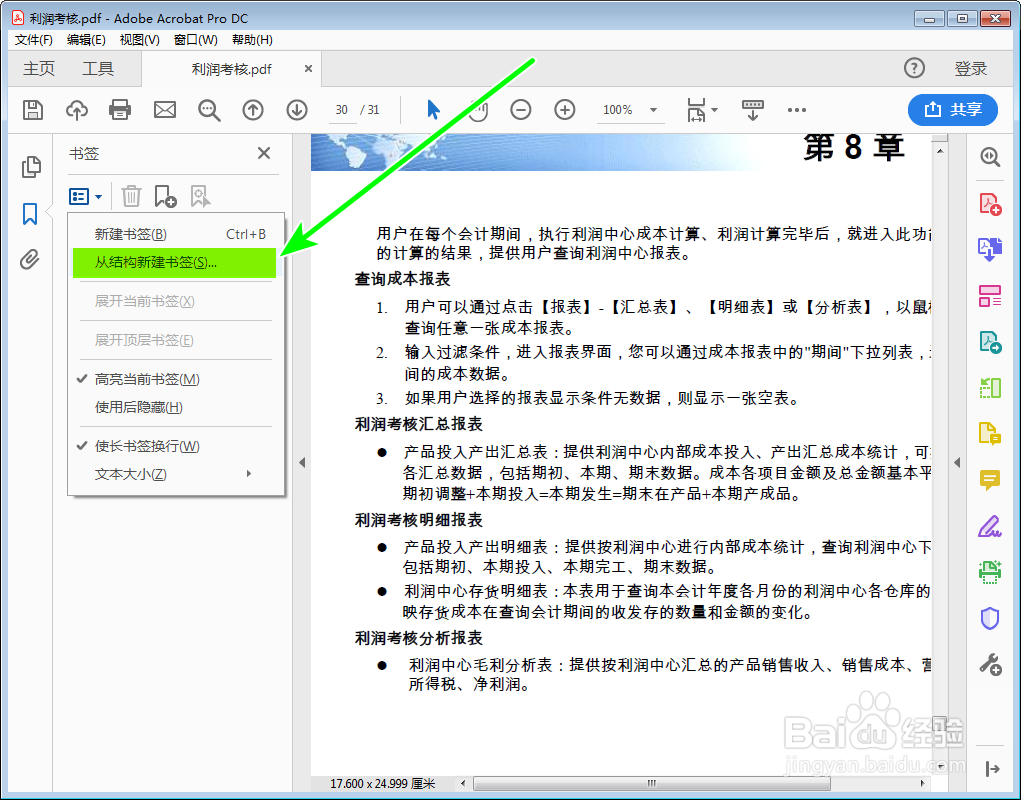
Task: Find current bookmark icon
Action: (200, 196)
